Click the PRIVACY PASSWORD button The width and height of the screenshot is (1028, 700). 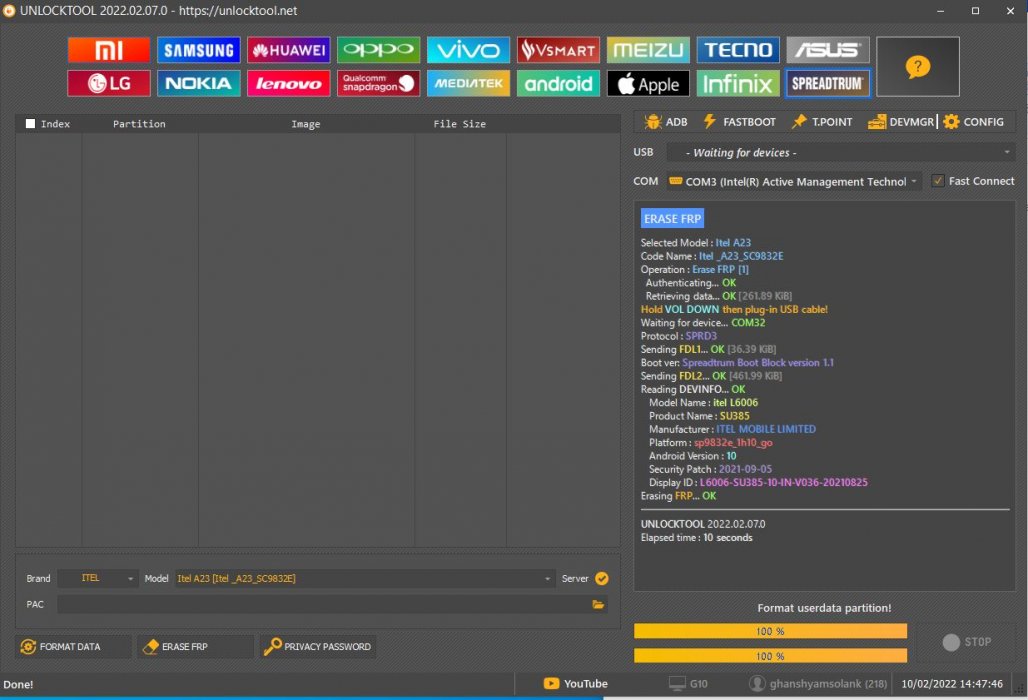pos(318,646)
